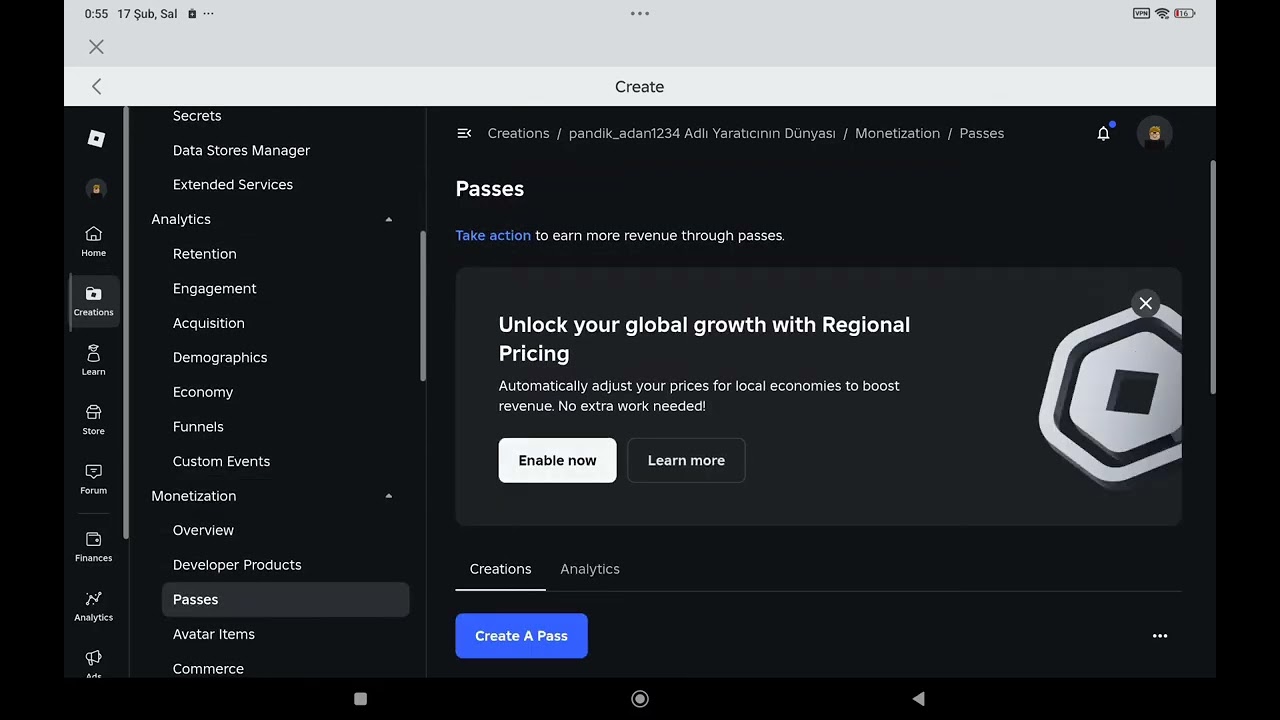Select Developer Products menu item

point(237,565)
